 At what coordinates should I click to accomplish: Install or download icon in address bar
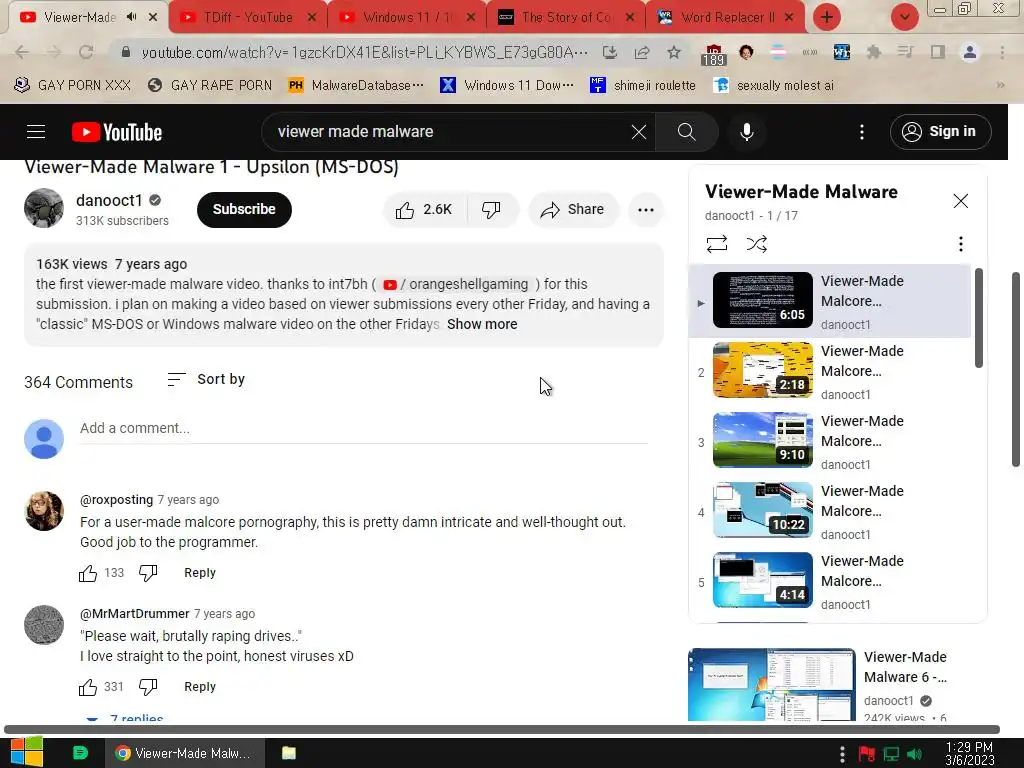(x=609, y=52)
